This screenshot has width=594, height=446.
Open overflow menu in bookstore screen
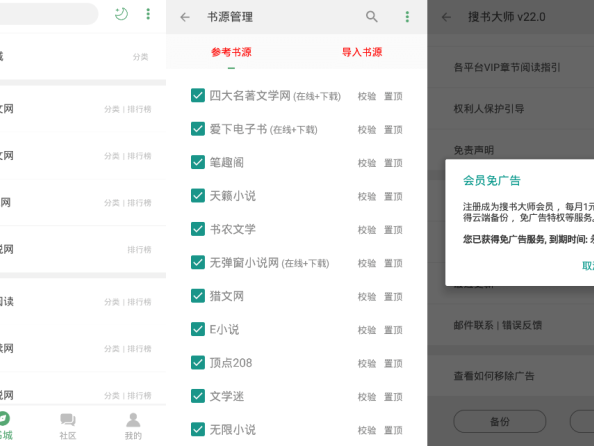point(148,14)
